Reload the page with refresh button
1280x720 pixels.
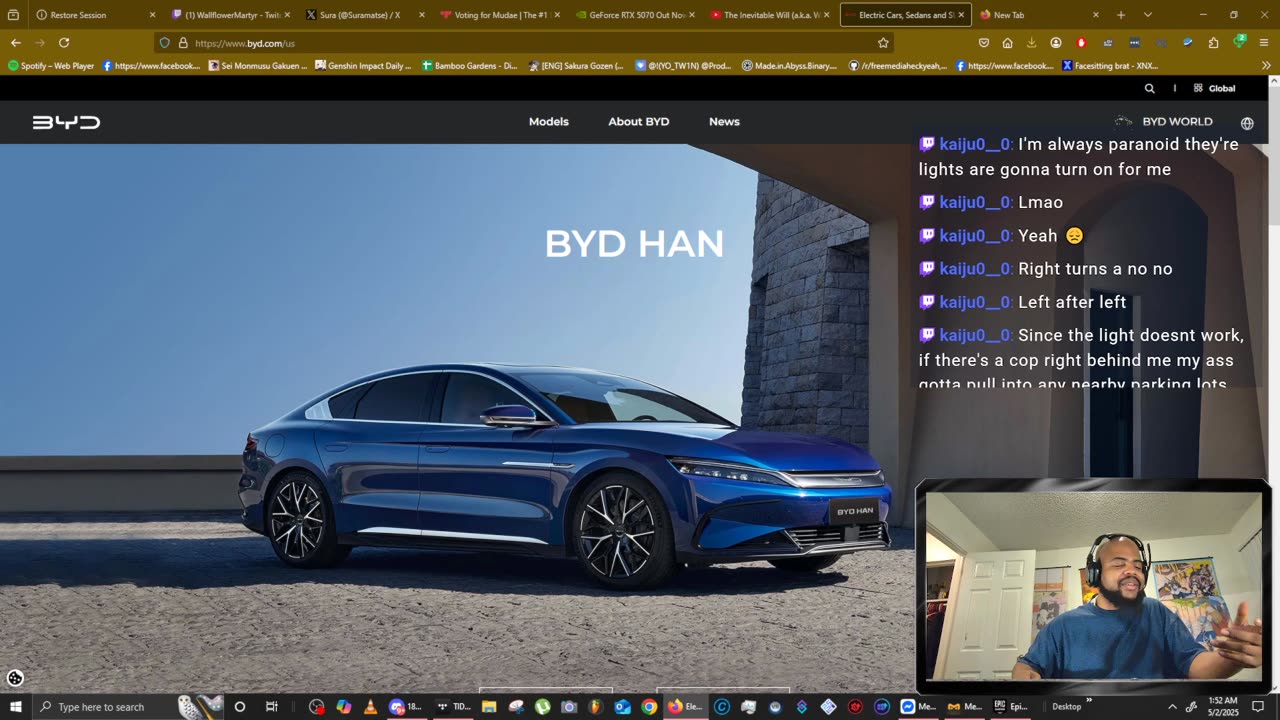[x=64, y=43]
